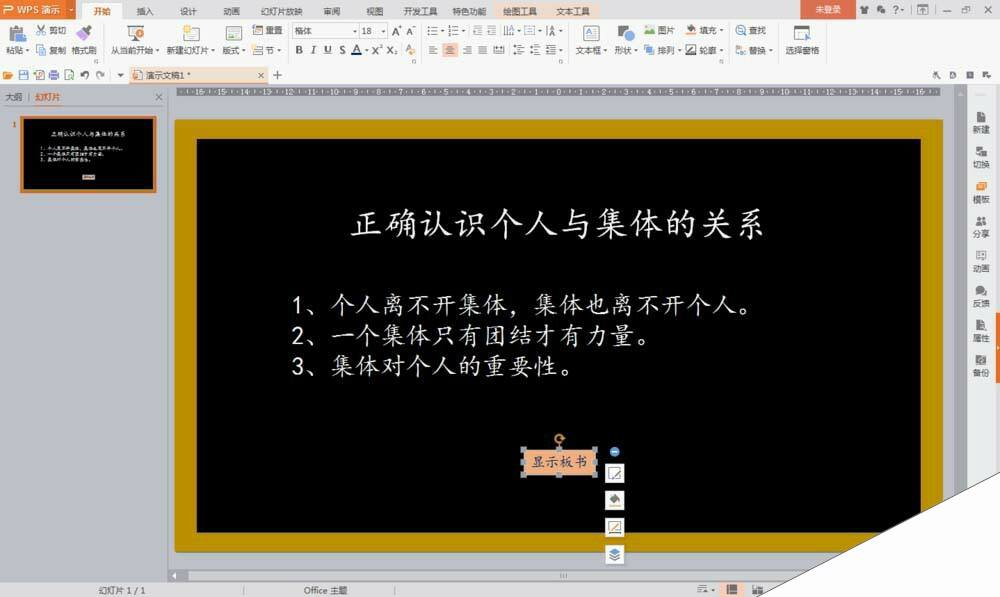Image resolution: width=1000 pixels, height=597 pixels.
Task: Open sidebar Properties (属性) panel
Action: [x=981, y=330]
